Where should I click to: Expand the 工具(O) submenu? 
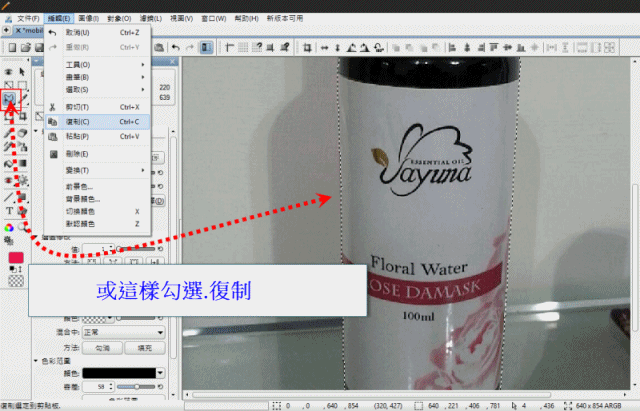click(98, 64)
